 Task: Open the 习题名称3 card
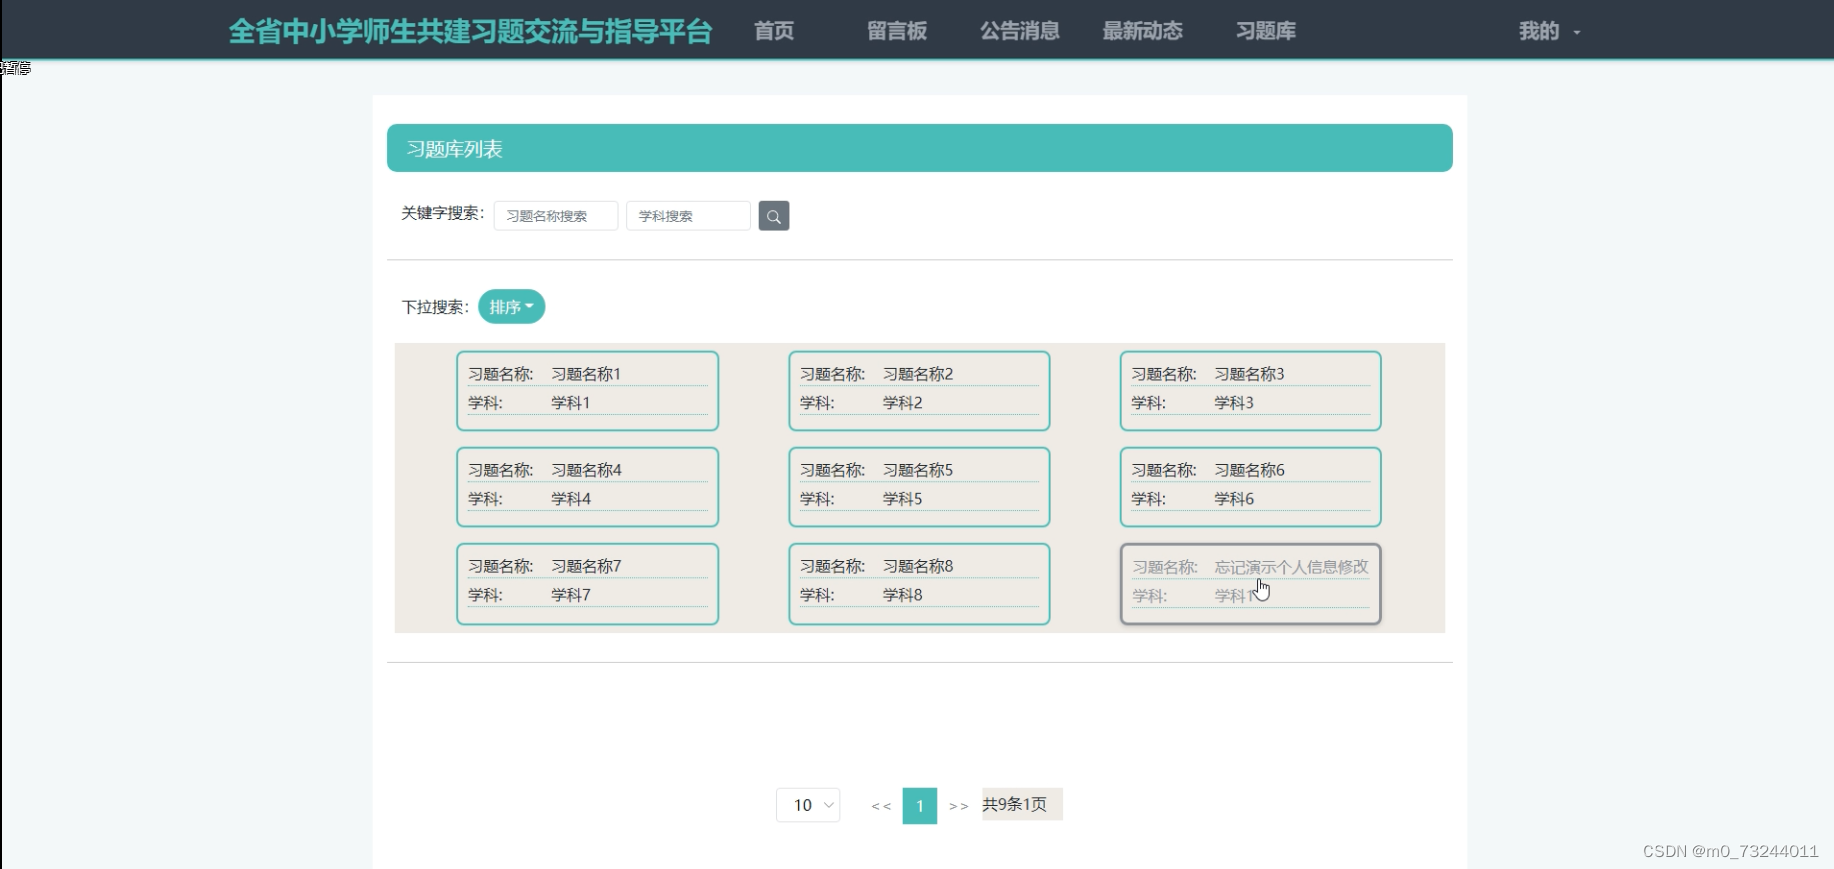[x=1250, y=391]
